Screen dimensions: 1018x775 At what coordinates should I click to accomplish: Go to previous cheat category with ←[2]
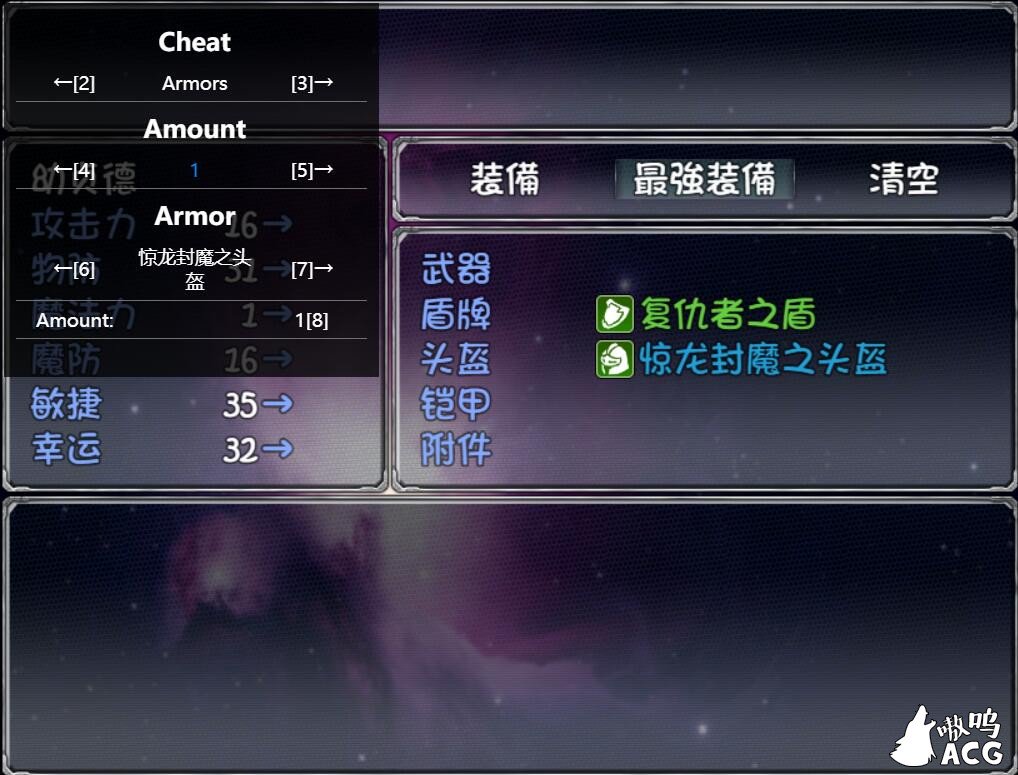(74, 83)
